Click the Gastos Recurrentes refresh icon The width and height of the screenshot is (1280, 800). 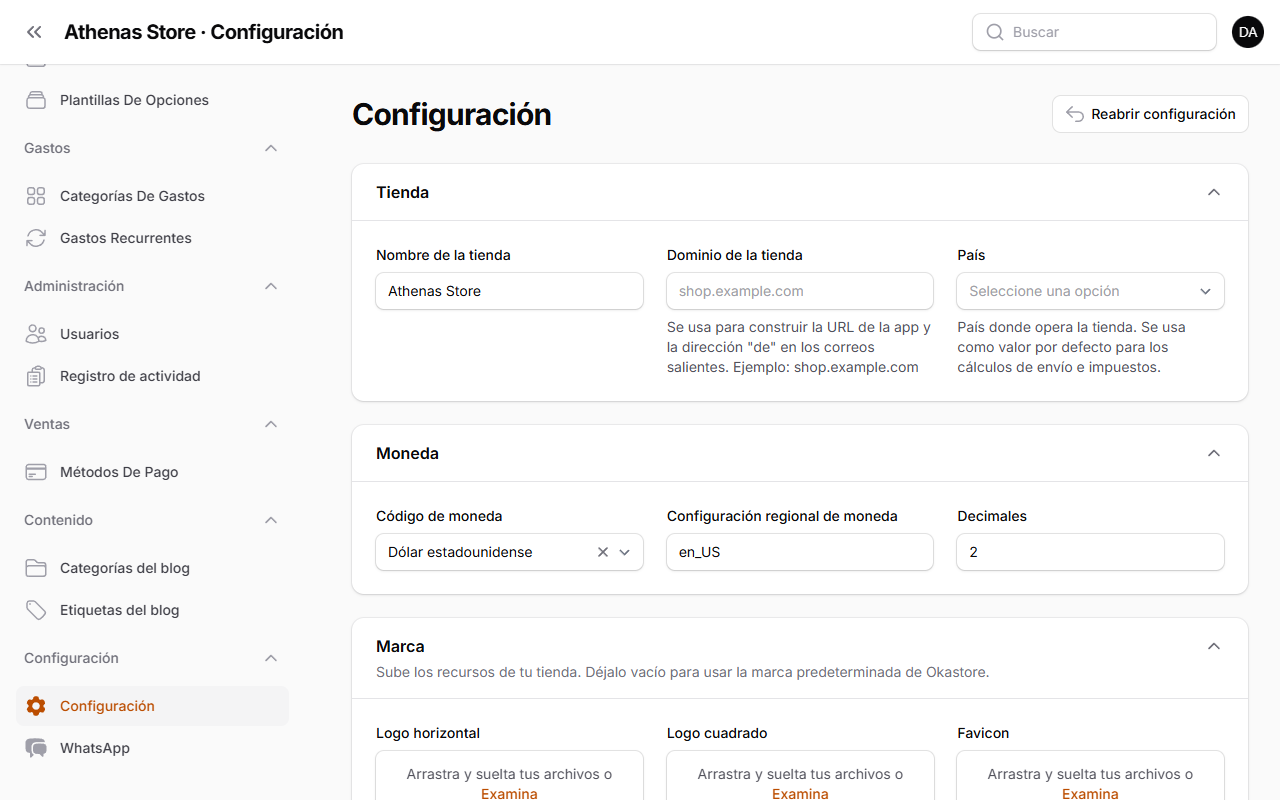tap(36, 238)
